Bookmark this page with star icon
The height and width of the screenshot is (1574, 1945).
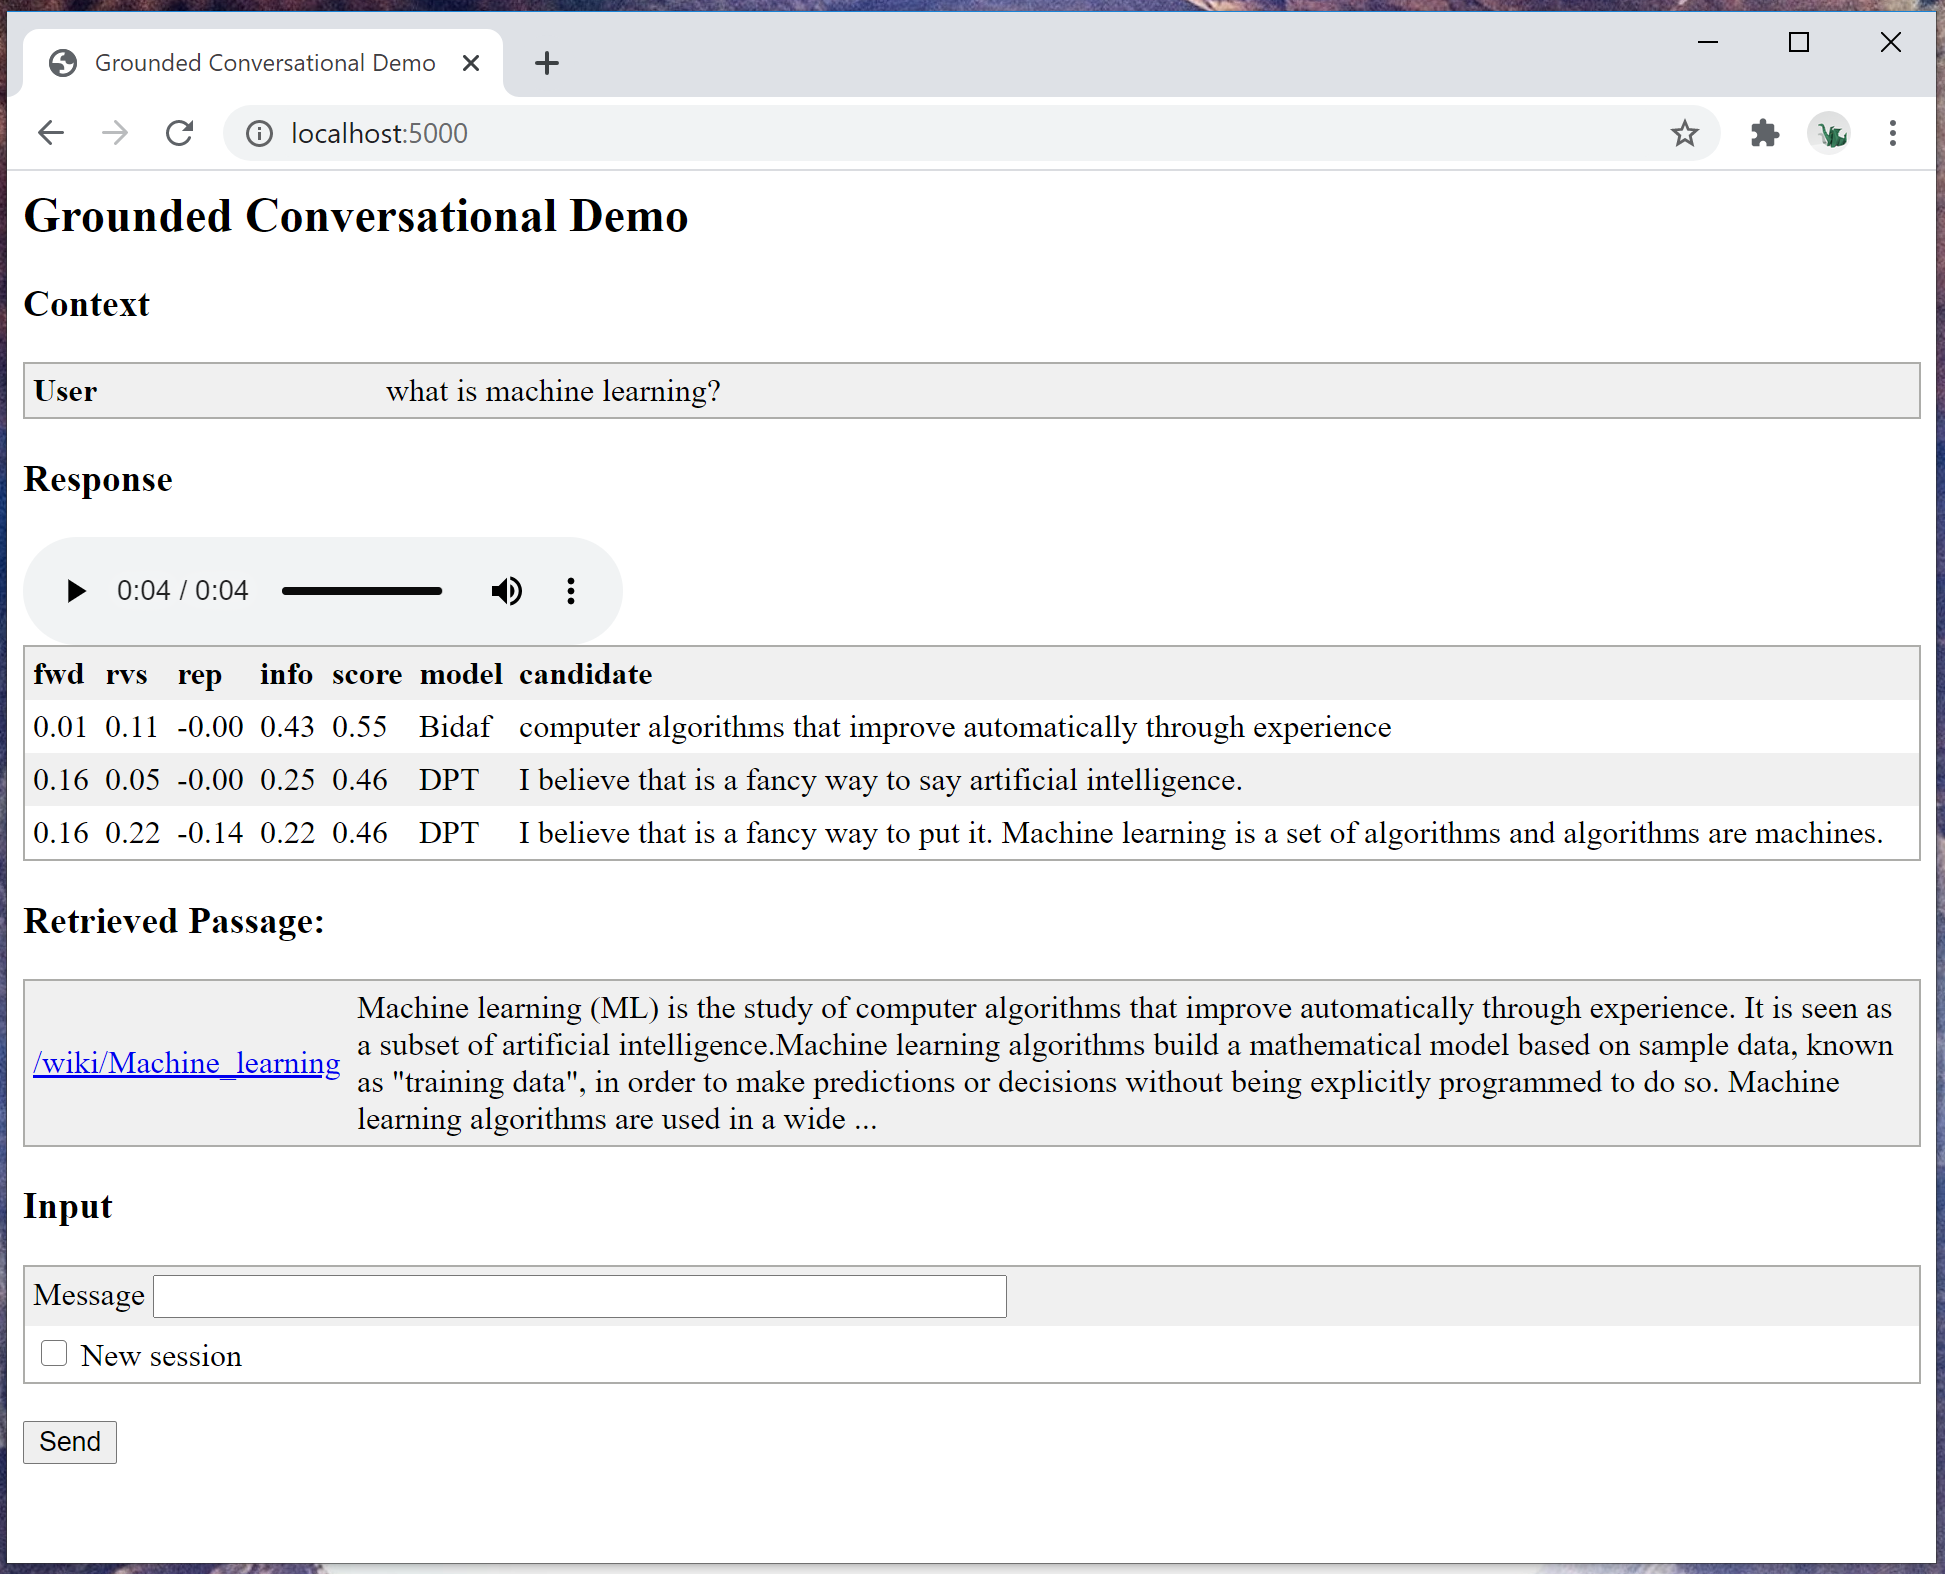pyautogui.click(x=1685, y=133)
